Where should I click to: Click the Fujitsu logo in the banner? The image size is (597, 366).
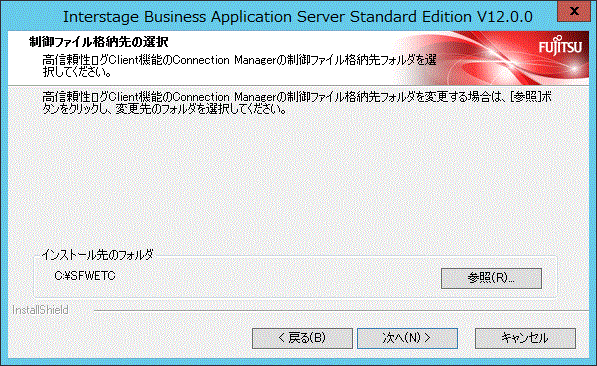tap(560, 46)
